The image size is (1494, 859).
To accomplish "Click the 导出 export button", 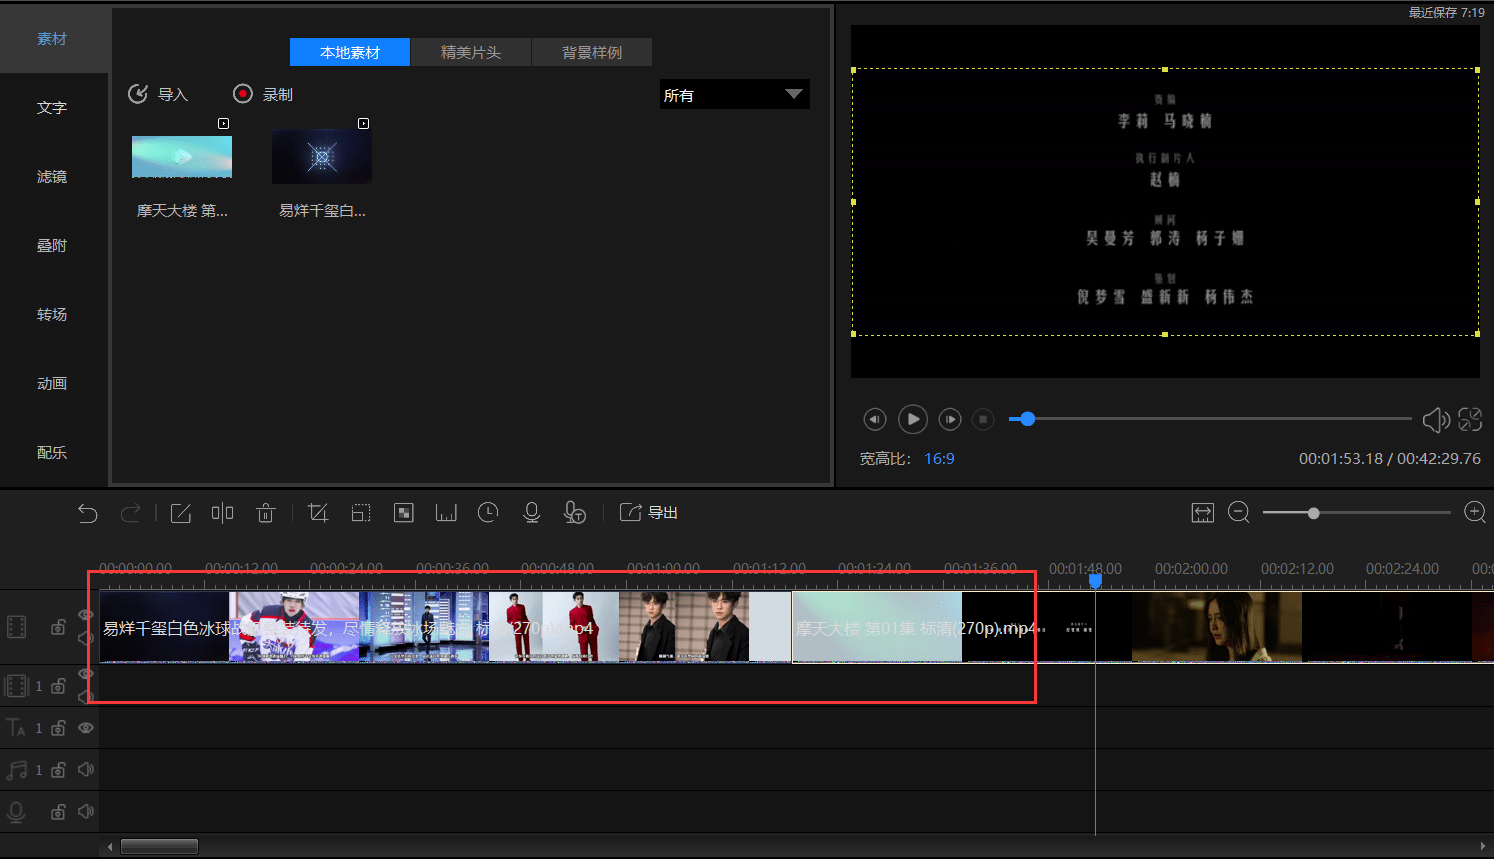I will 650,513.
